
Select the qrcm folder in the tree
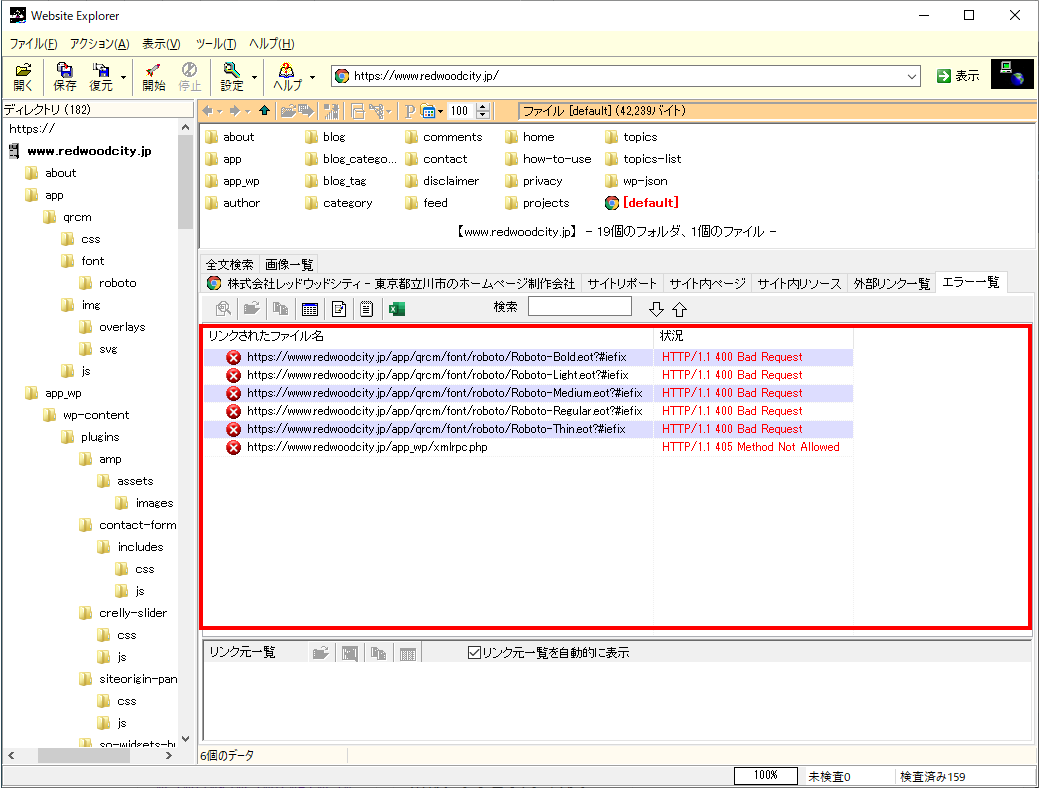tap(77, 217)
